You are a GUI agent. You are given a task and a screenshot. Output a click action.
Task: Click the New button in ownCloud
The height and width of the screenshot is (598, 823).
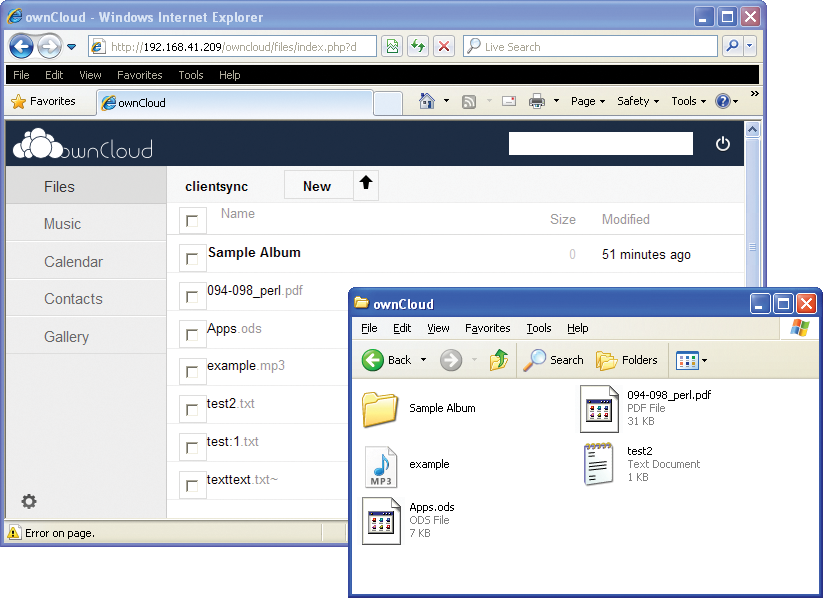point(317,186)
